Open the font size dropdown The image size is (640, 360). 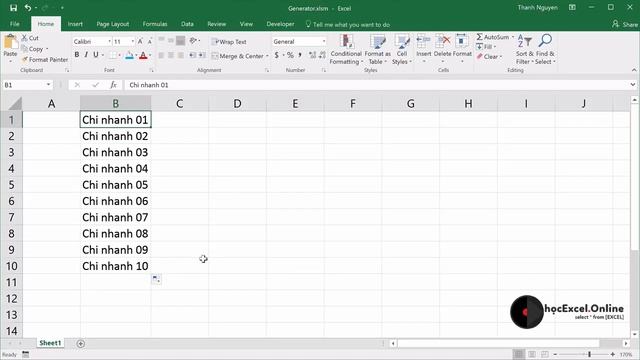click(132, 42)
